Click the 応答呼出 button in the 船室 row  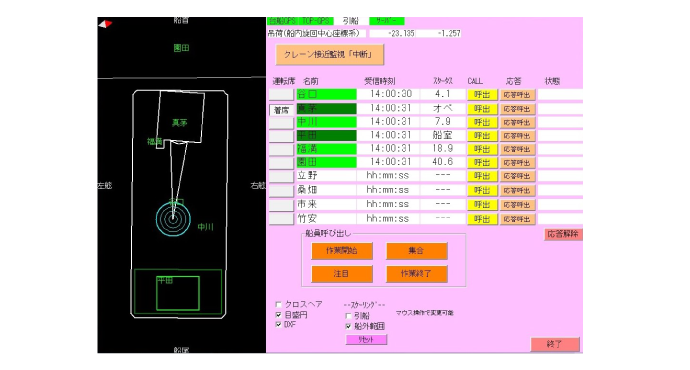518,136
